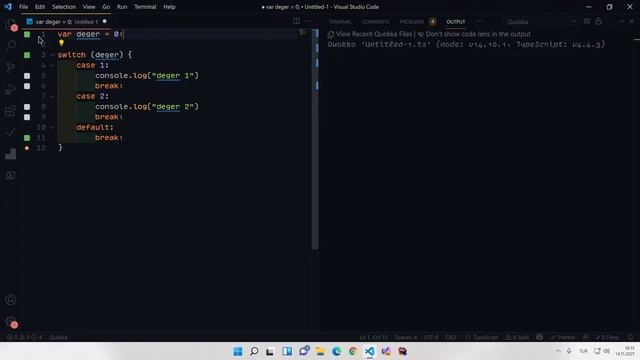
Task: Collapse default fold arrow on line 10
Action: (53, 127)
